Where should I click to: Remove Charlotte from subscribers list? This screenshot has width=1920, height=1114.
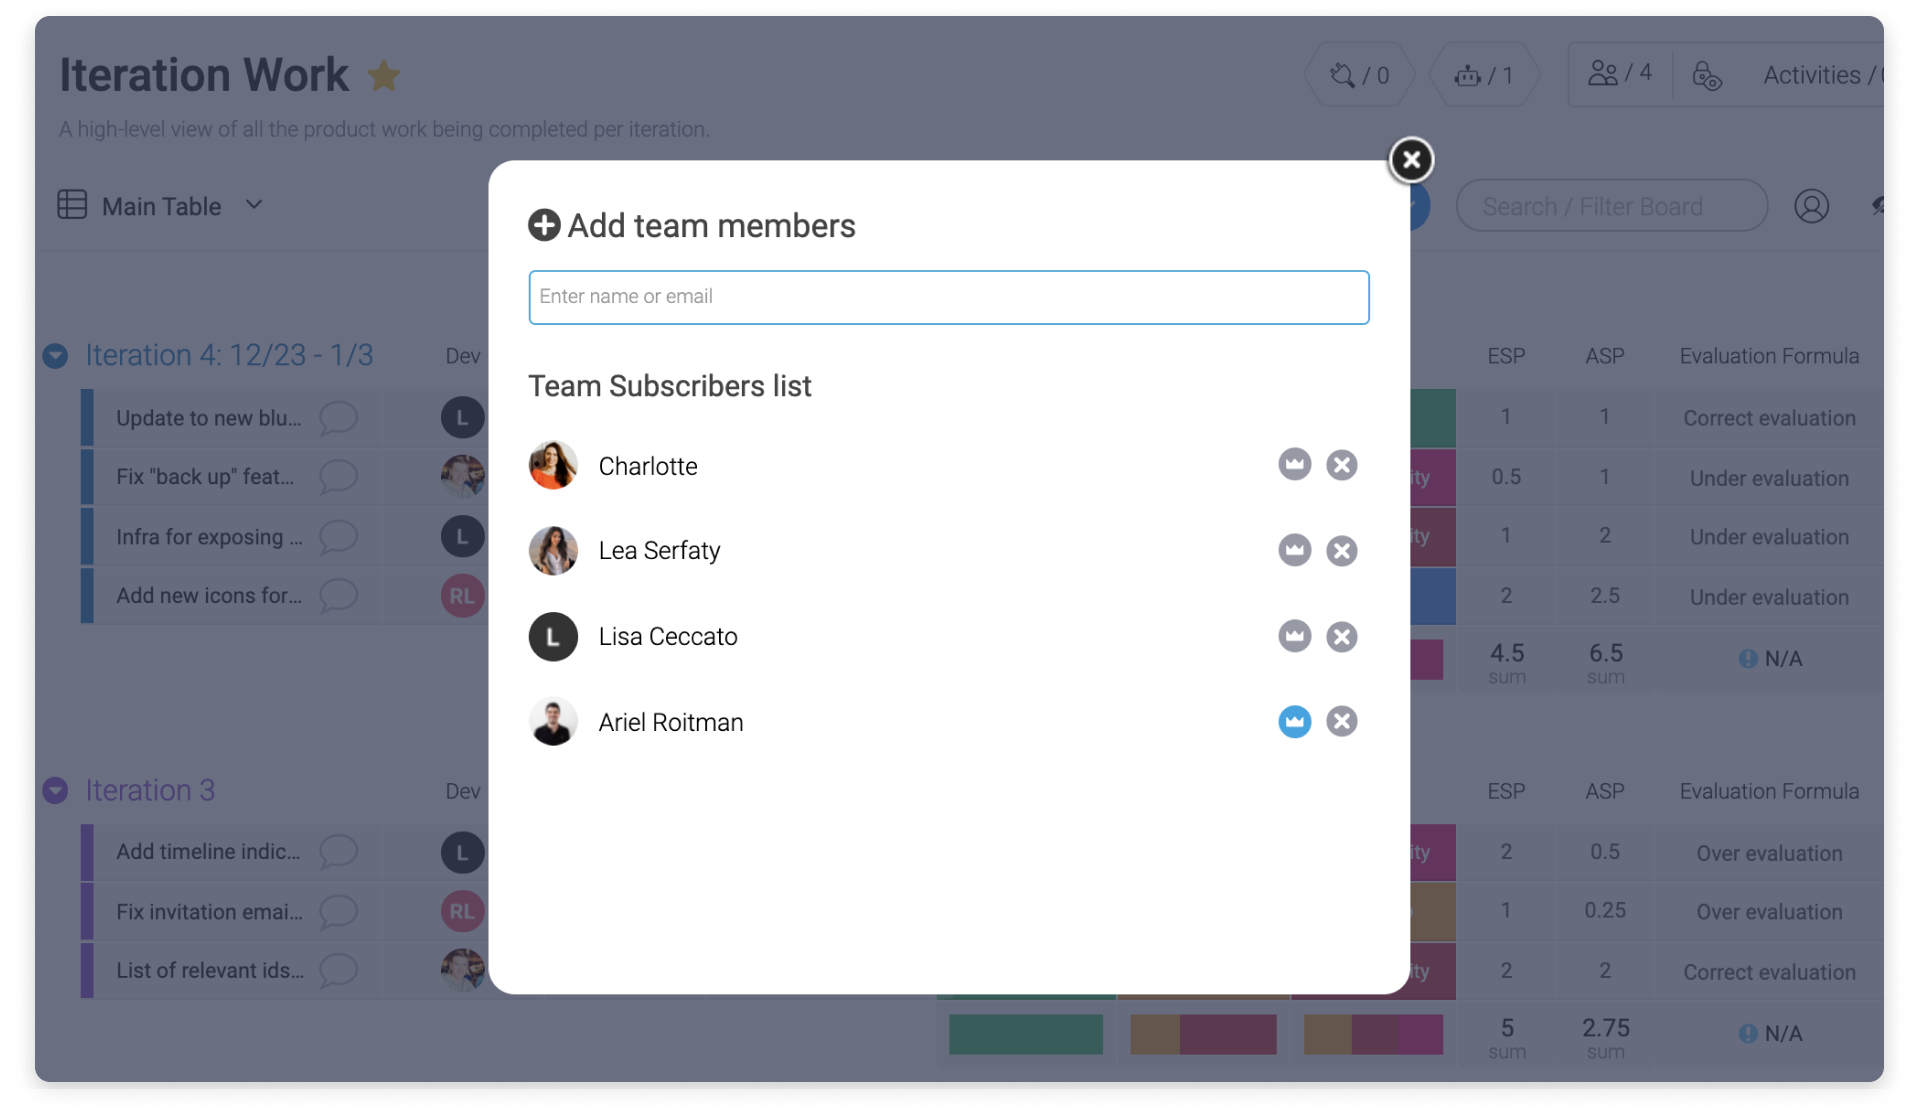click(x=1341, y=465)
